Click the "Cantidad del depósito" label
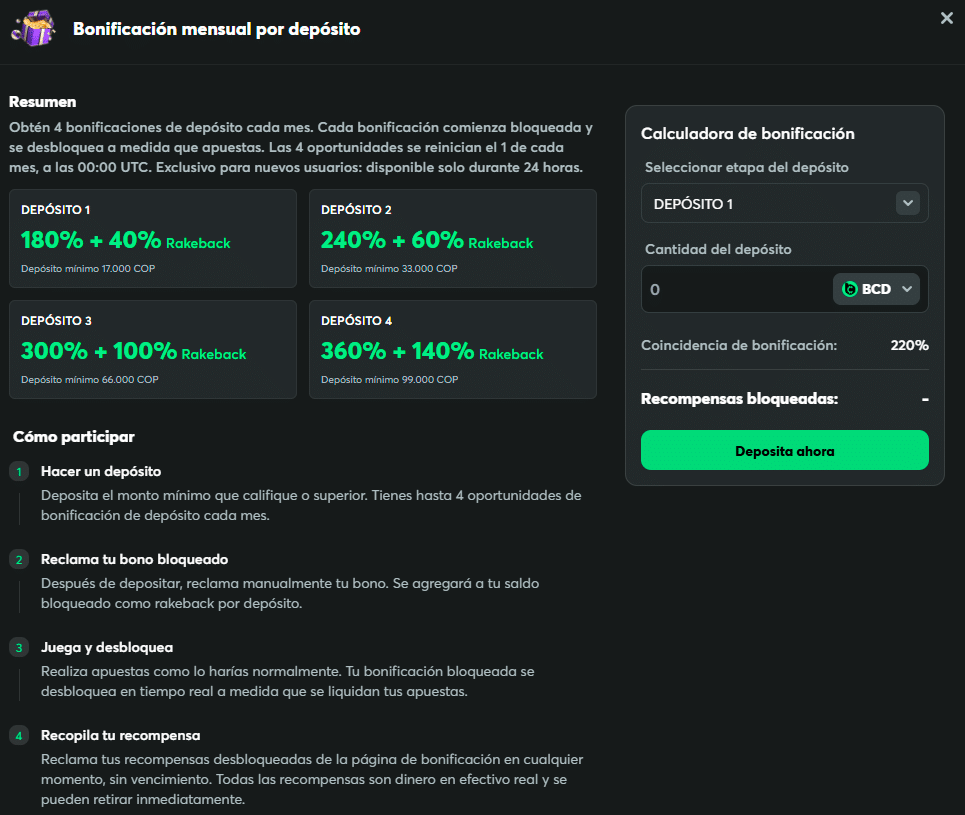This screenshot has height=815, width=965. coord(718,249)
